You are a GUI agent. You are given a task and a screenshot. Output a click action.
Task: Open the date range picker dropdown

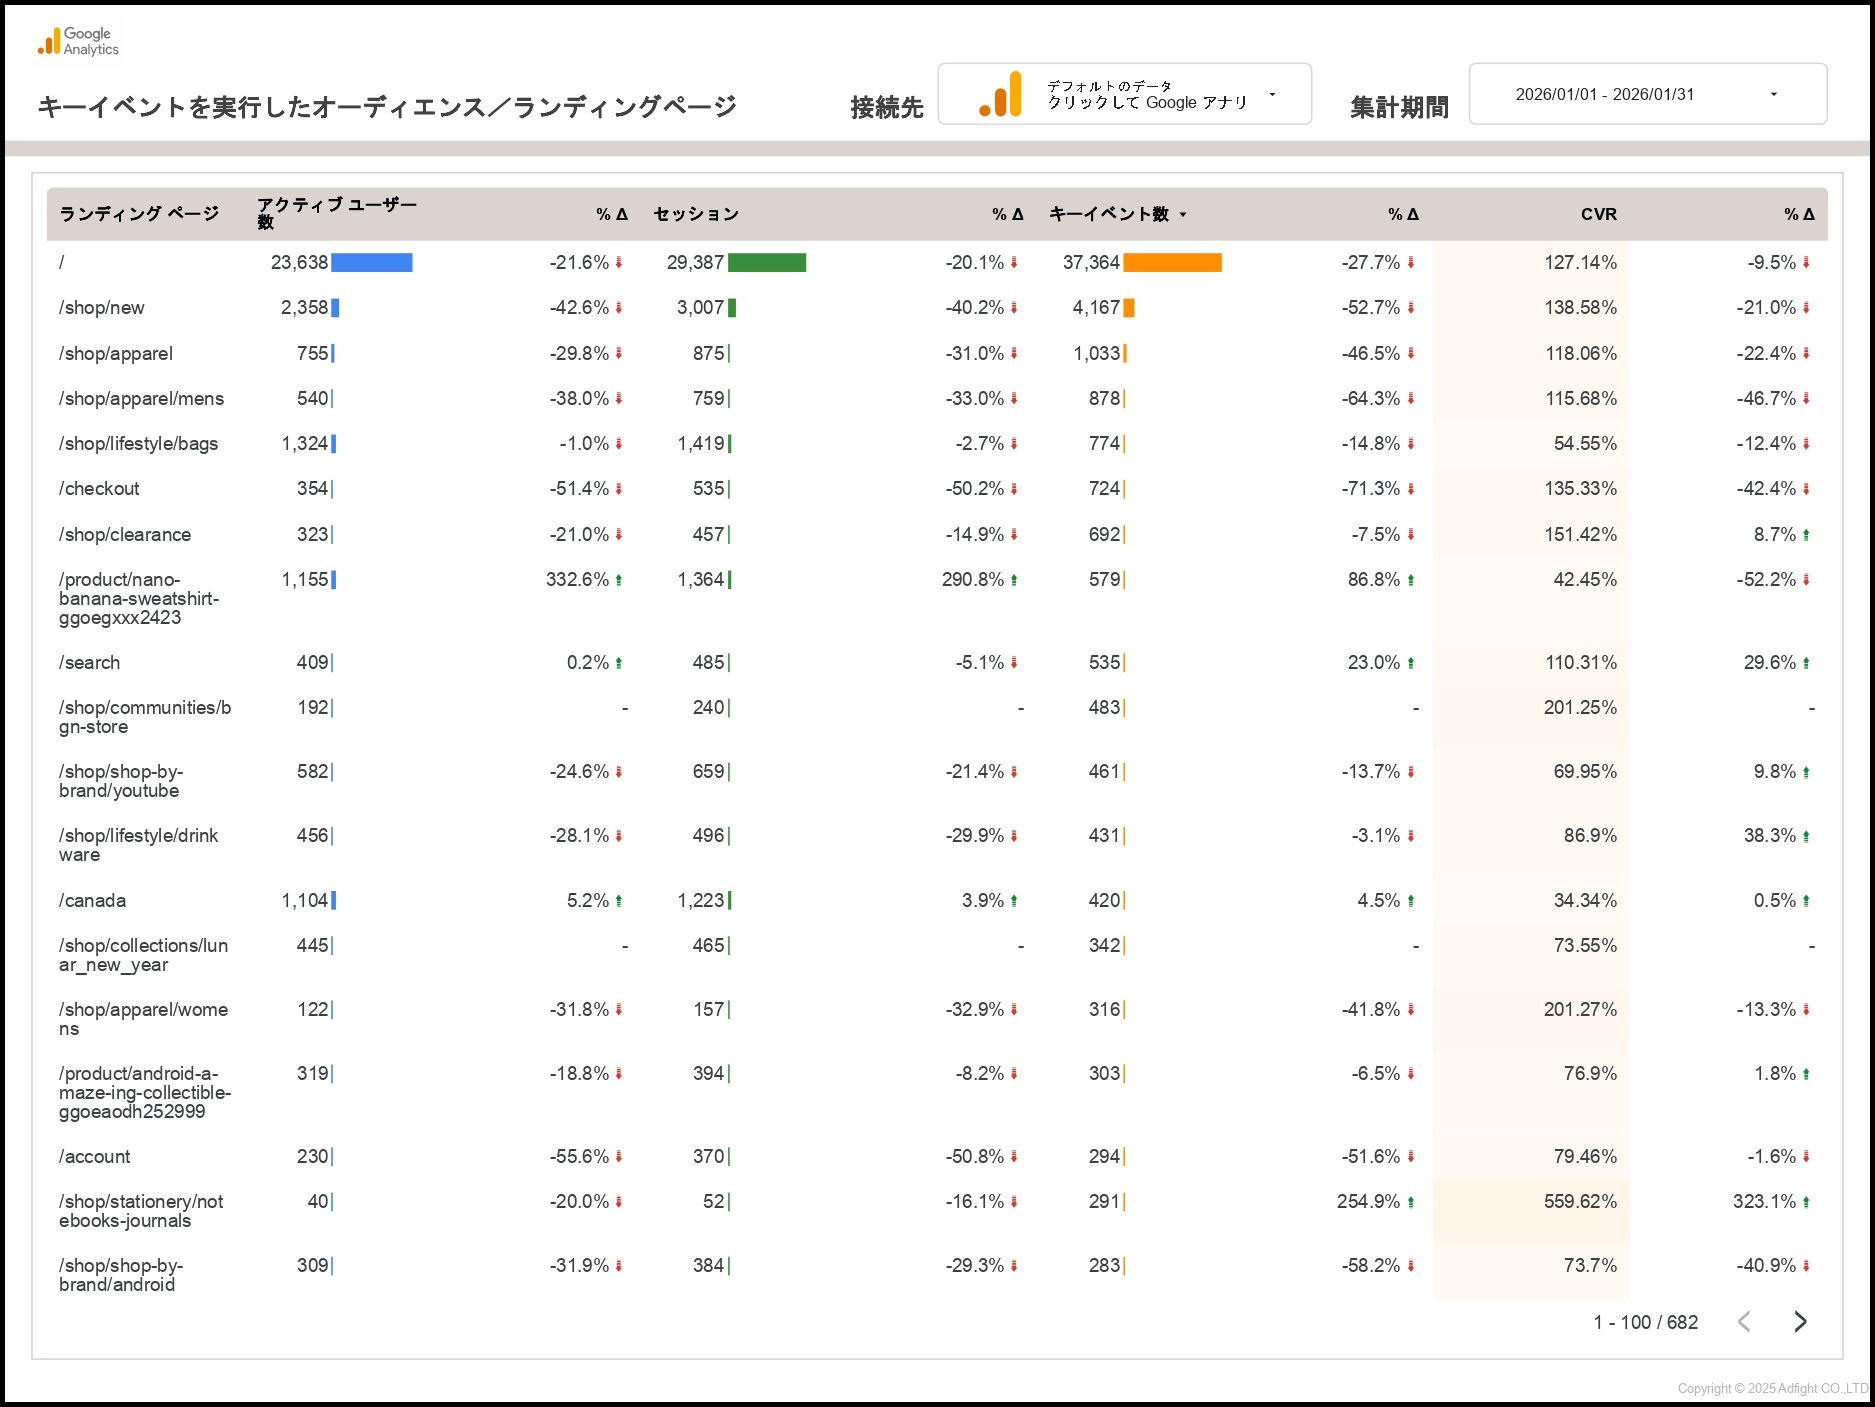(x=1773, y=95)
